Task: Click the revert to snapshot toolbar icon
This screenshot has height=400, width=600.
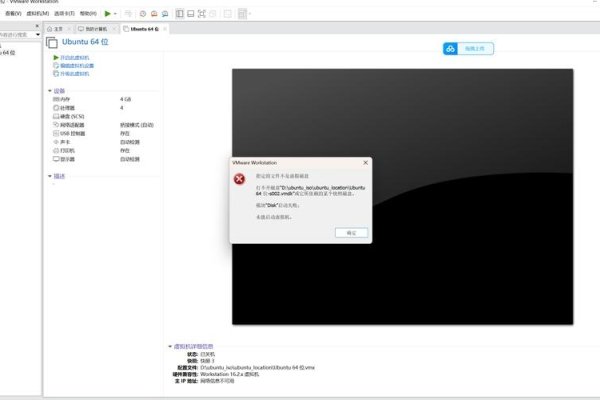Action: (x=154, y=14)
